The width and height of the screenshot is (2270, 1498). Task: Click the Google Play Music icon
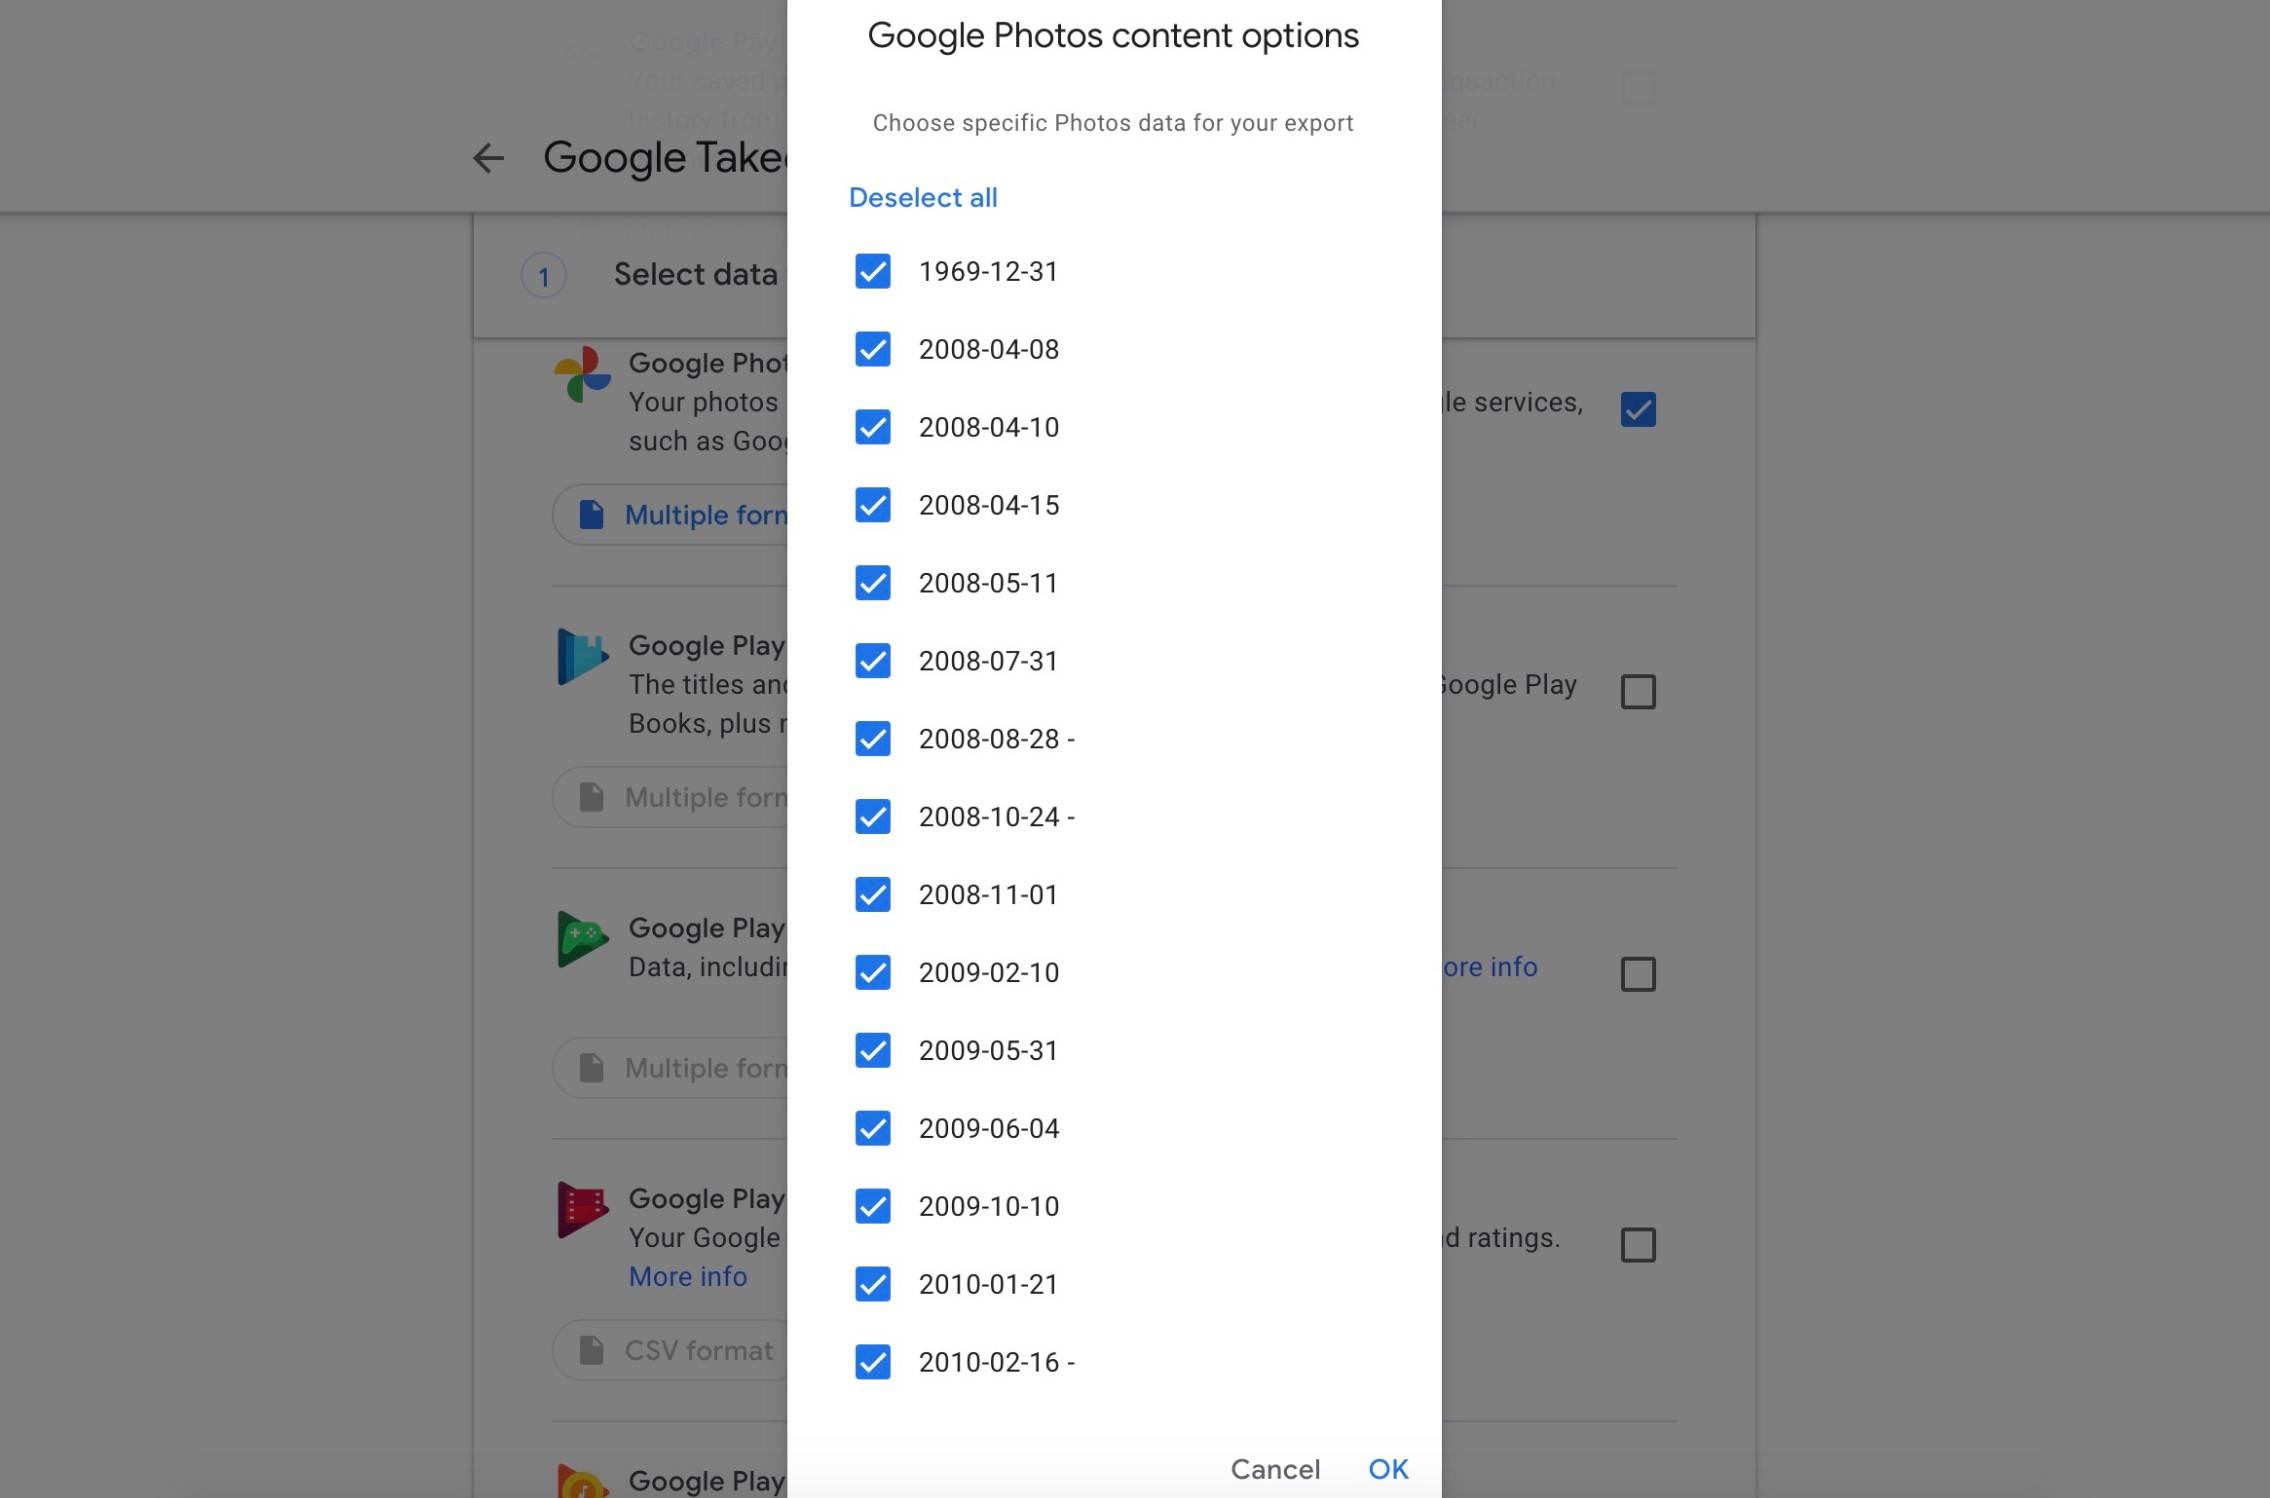click(581, 1484)
